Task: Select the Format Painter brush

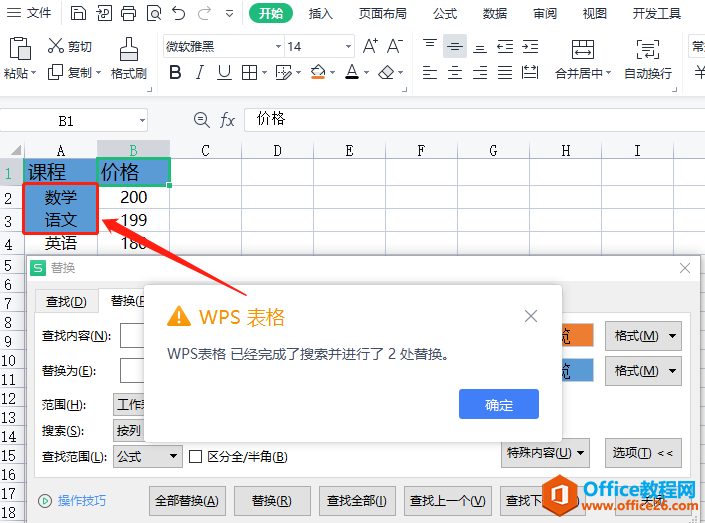Action: tap(129, 49)
